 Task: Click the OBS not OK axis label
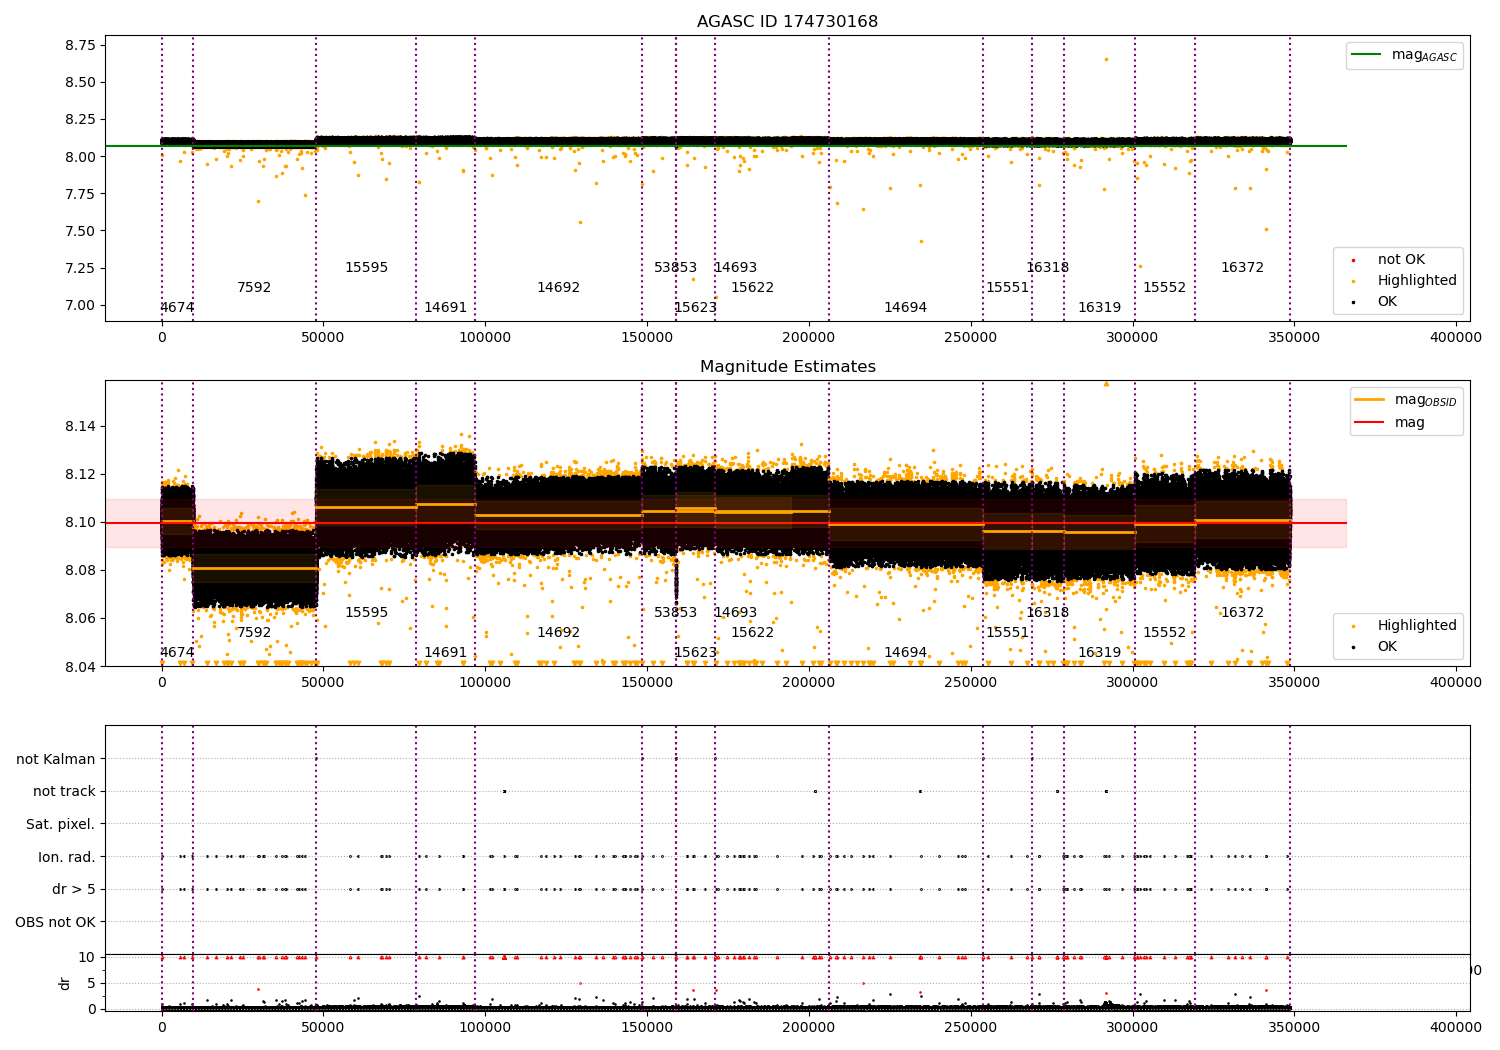56,922
